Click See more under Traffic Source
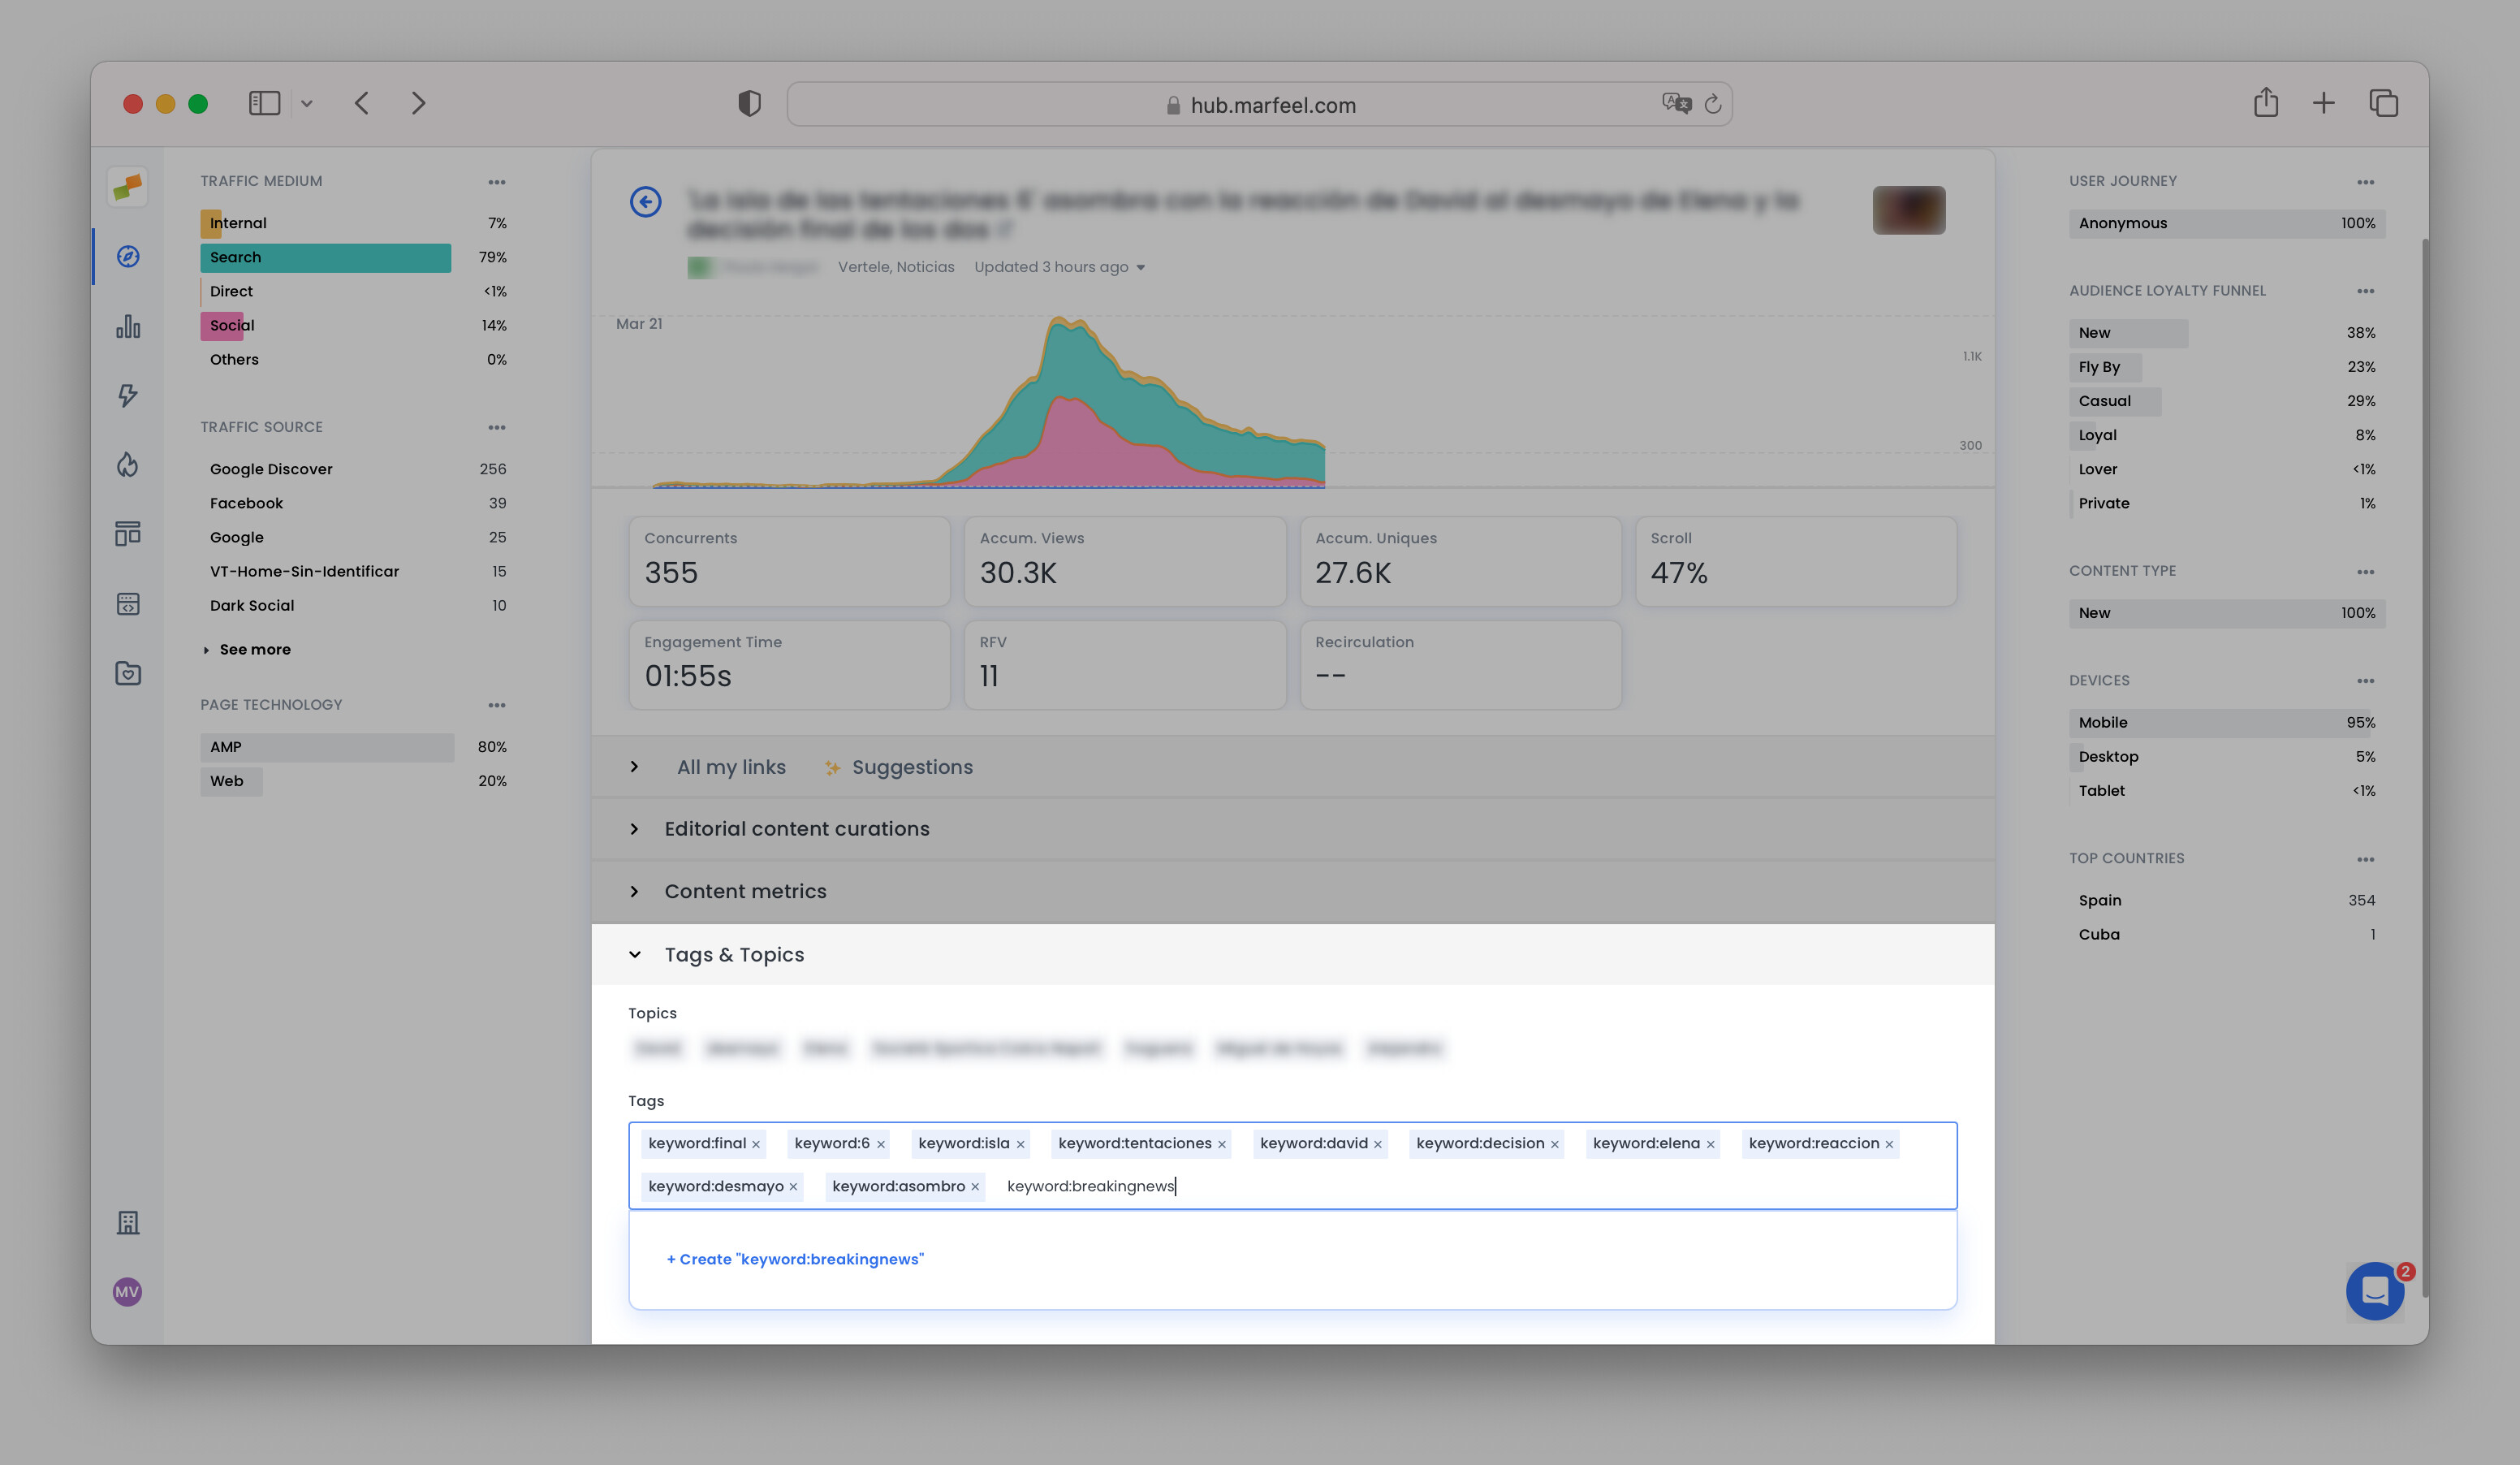The width and height of the screenshot is (2520, 1465). coord(254,649)
